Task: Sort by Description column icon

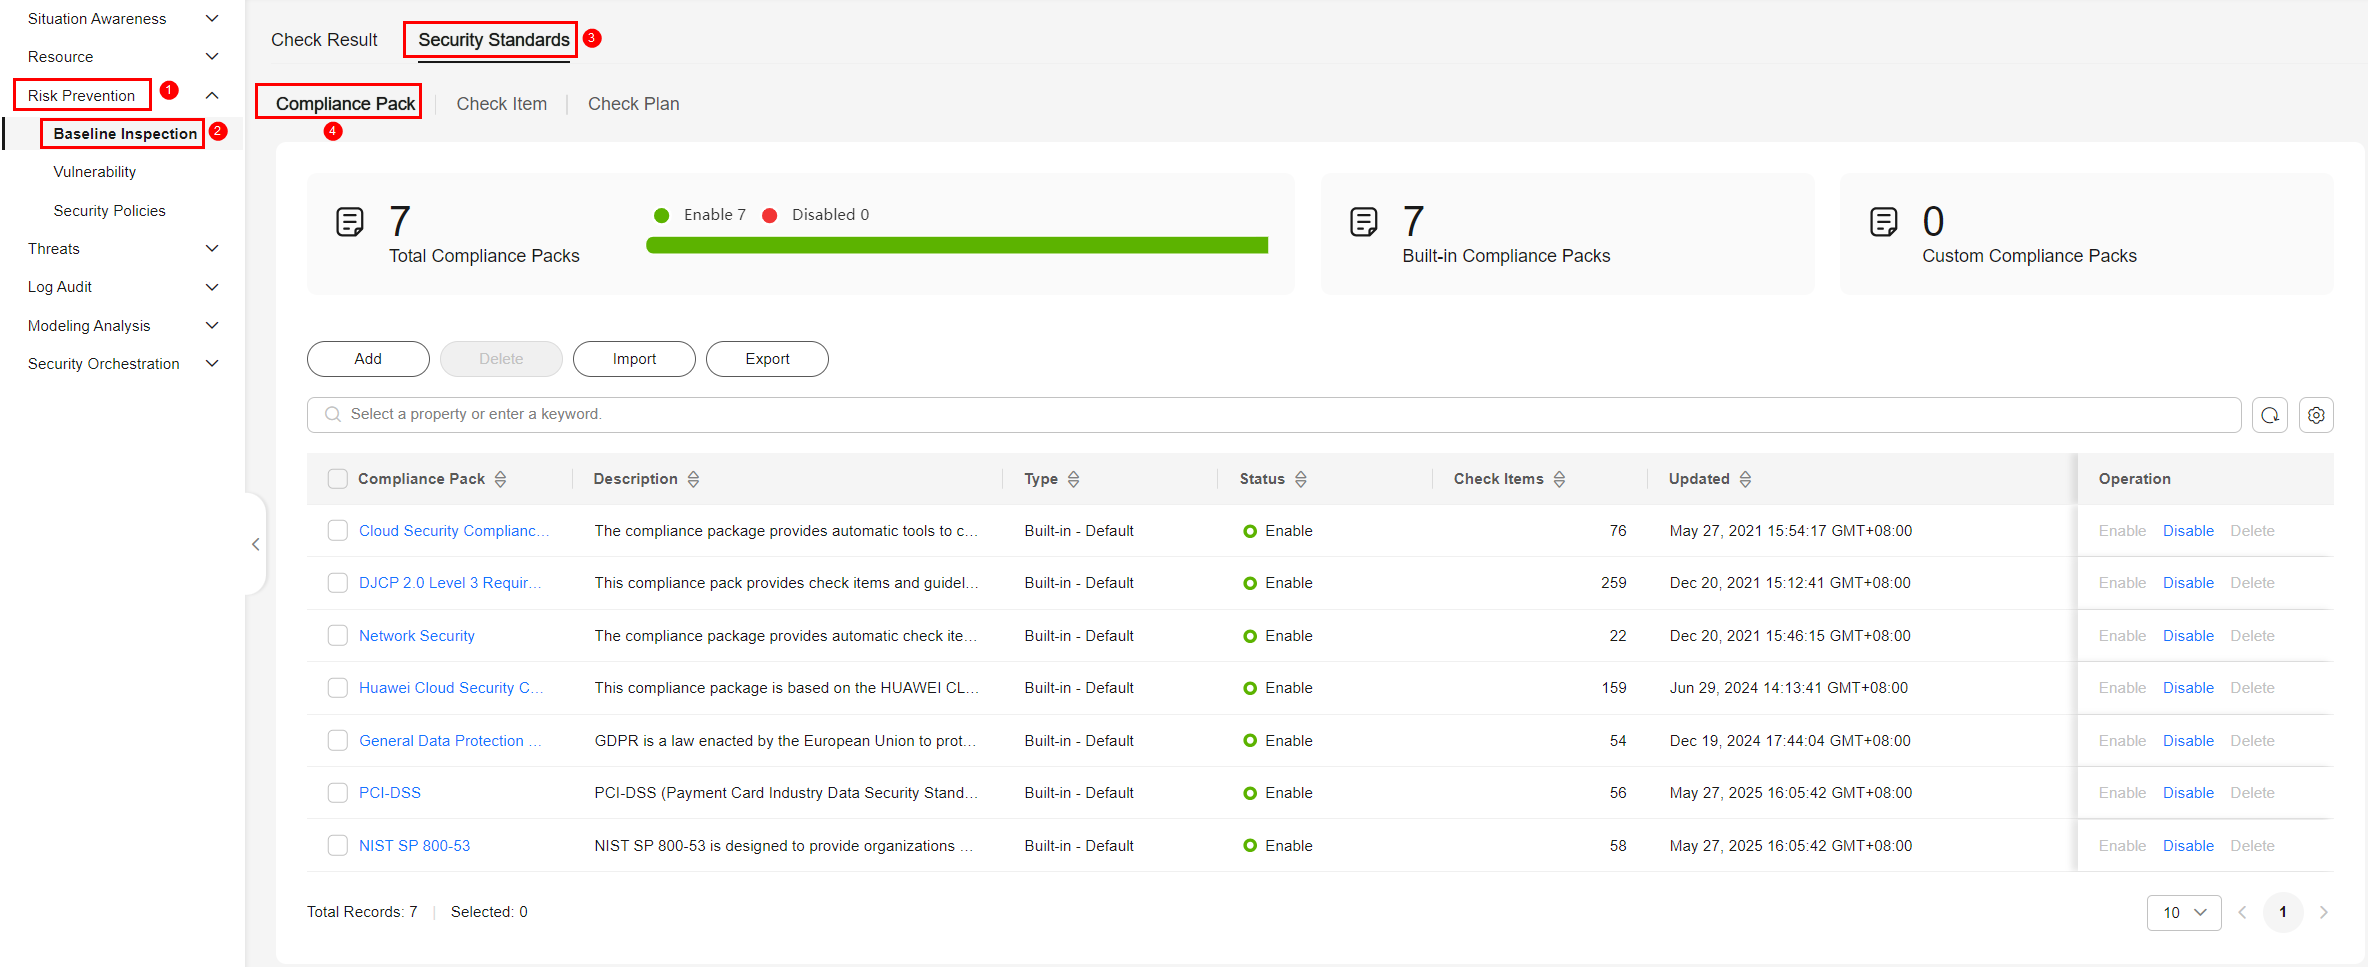Action: (693, 479)
